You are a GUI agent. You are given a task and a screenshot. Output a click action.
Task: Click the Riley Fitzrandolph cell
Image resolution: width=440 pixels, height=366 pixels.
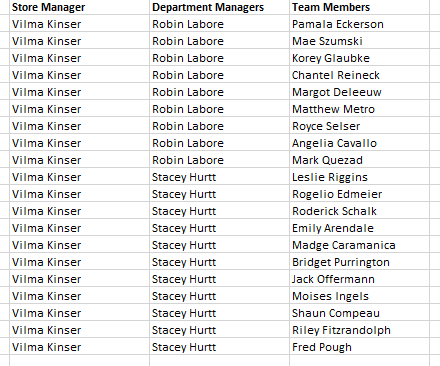(359, 330)
